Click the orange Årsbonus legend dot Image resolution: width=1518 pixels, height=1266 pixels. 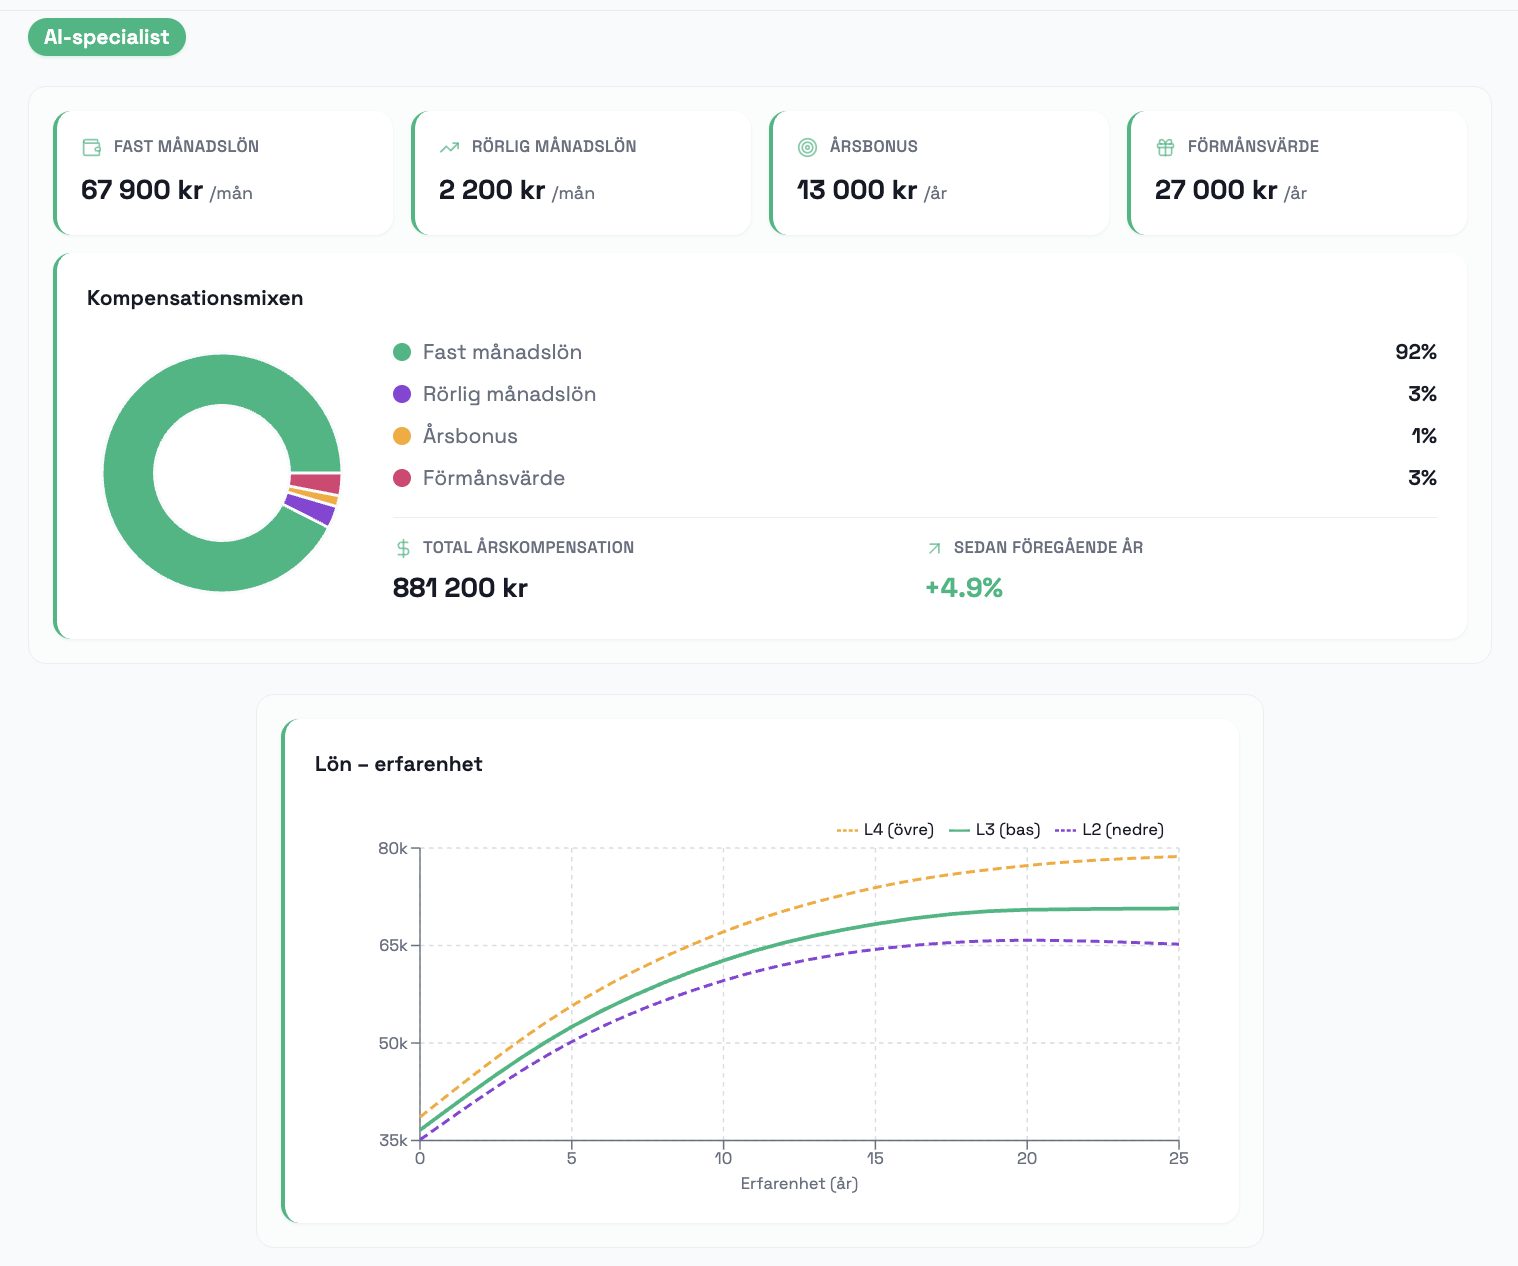402,436
